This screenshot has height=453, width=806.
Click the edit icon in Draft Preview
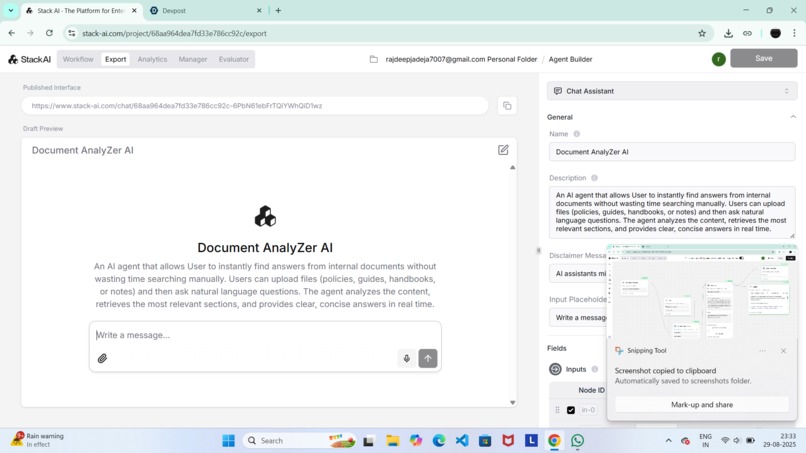point(503,150)
